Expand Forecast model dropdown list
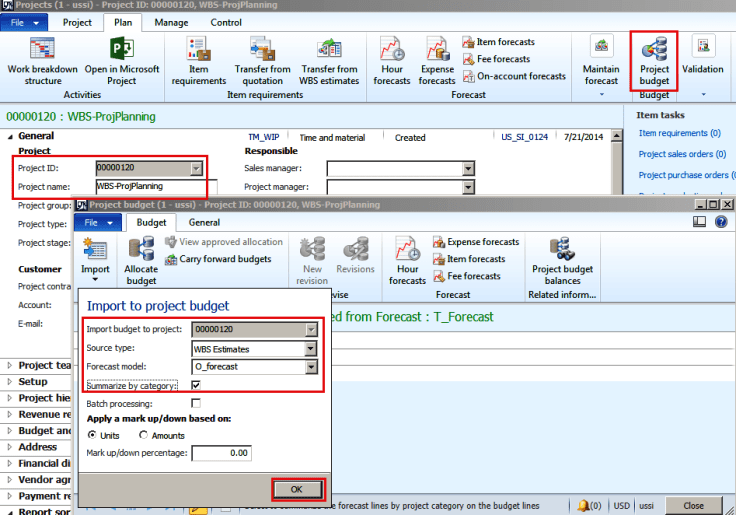The width and height of the screenshot is (736, 515). tap(311, 367)
